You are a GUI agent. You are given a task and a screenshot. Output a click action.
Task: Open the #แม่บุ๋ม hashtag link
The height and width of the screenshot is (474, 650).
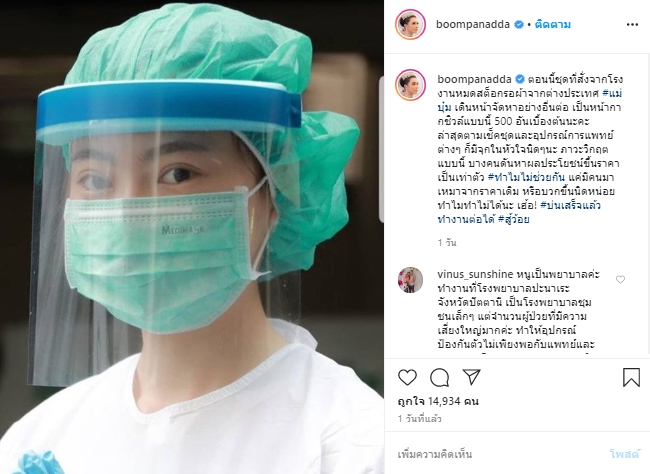click(x=530, y=100)
